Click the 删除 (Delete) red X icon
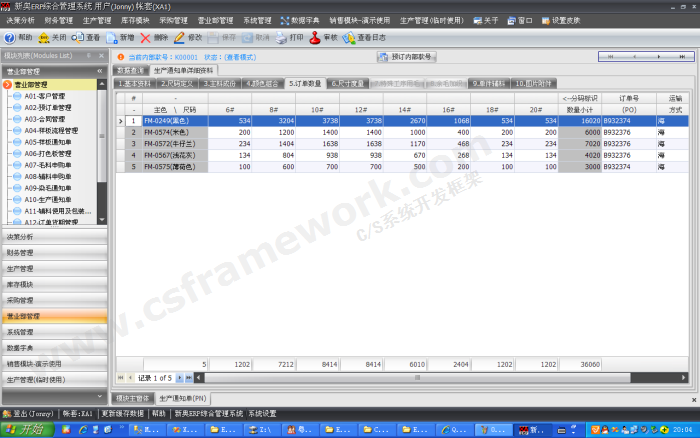The width and height of the screenshot is (700, 438). [x=147, y=37]
